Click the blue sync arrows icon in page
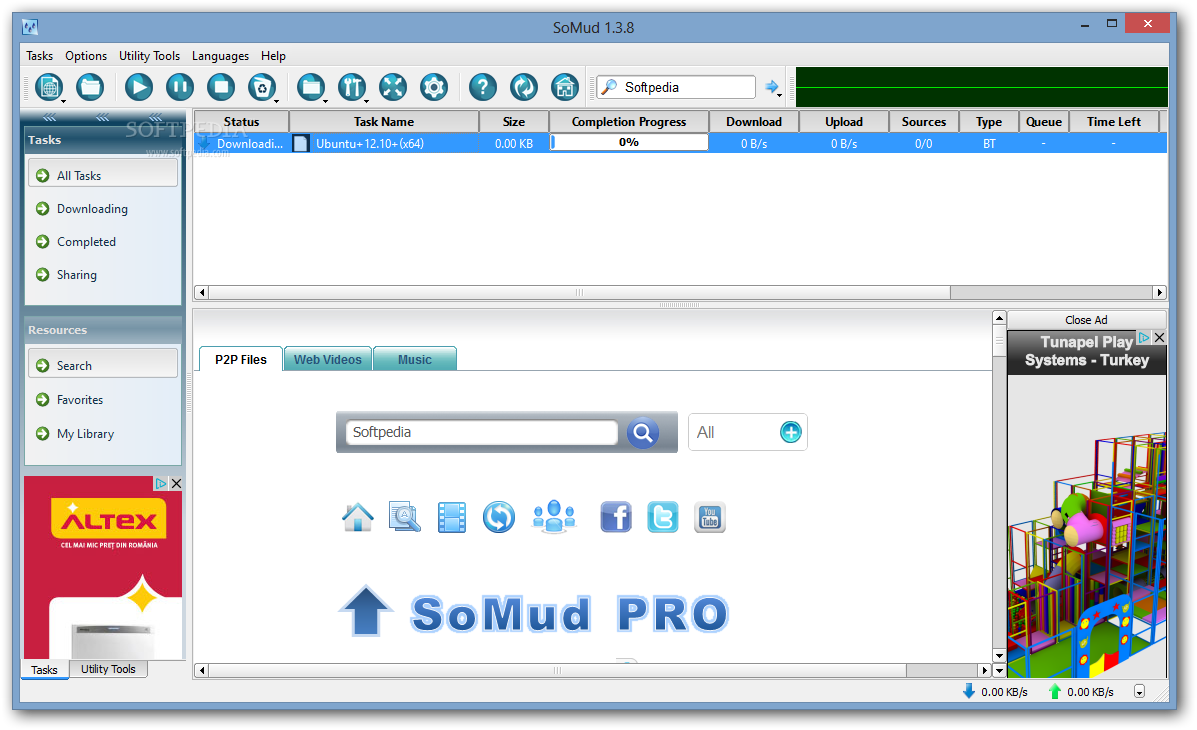The height and width of the screenshot is (730, 1197). 498,517
